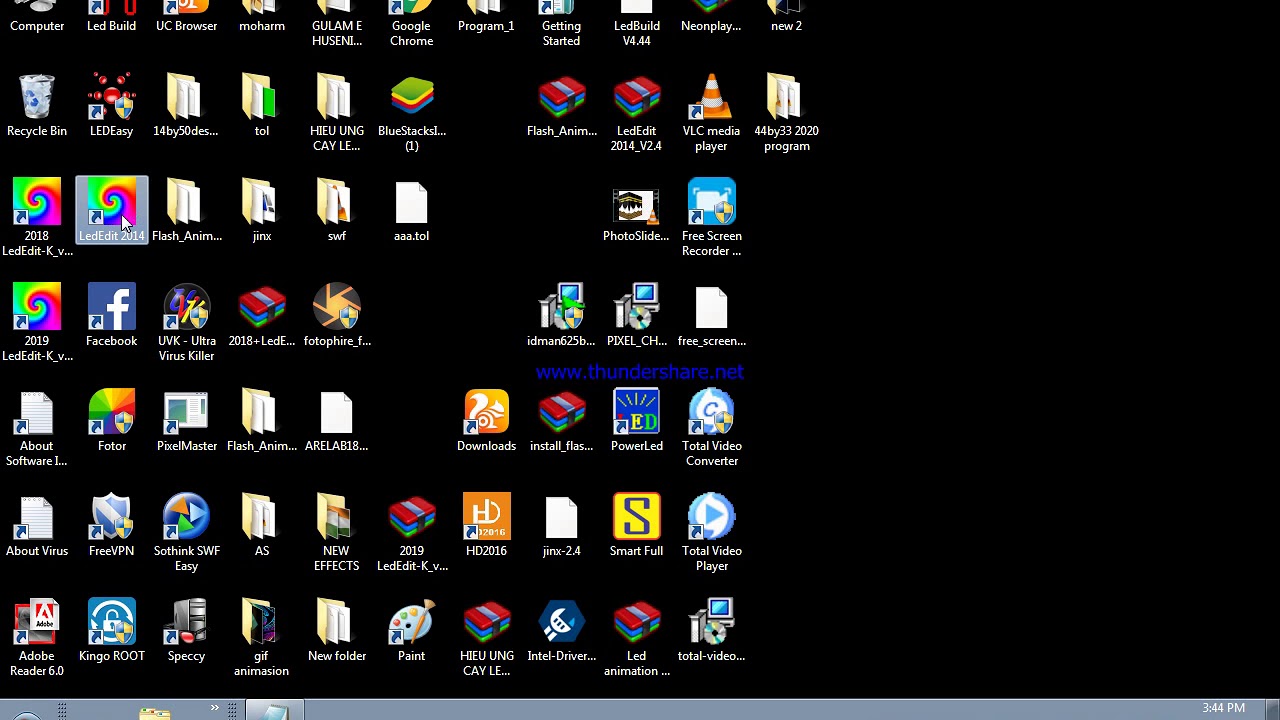The image size is (1280, 720).
Task: Open free_screen... file
Action: [x=711, y=316]
